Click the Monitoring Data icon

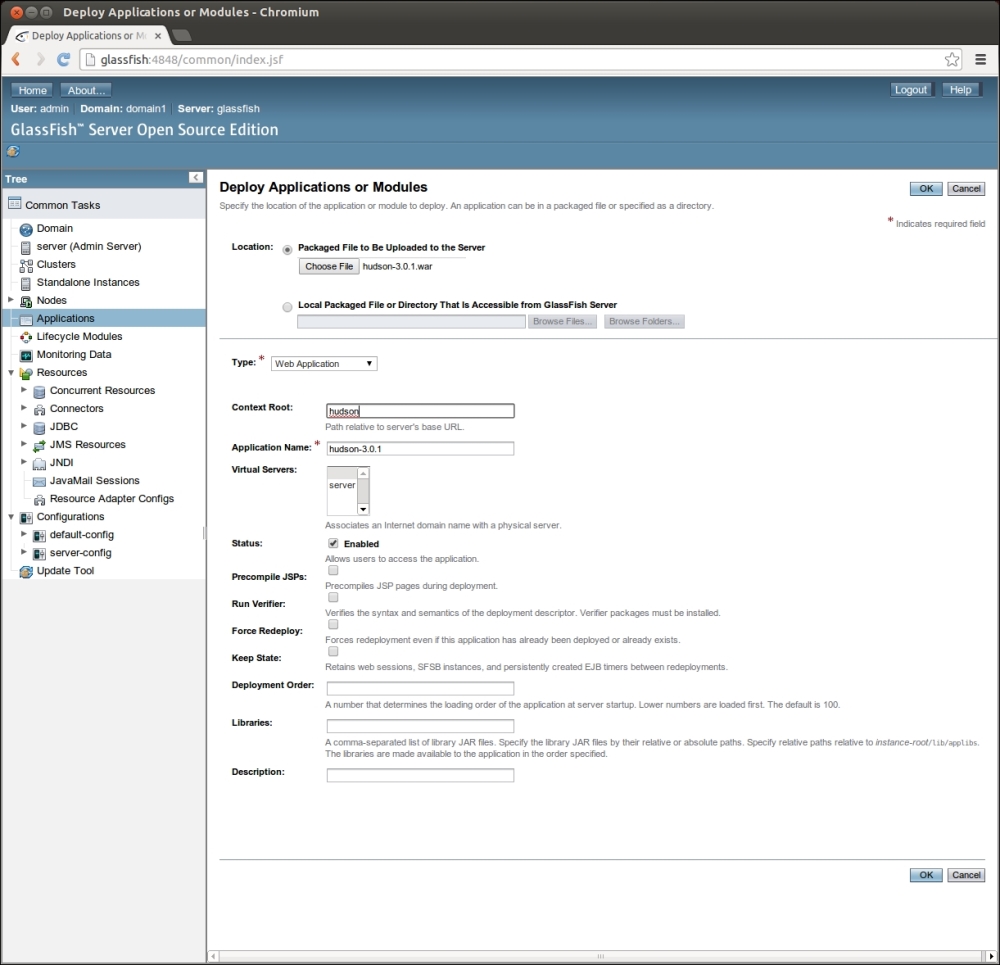tap(27, 355)
